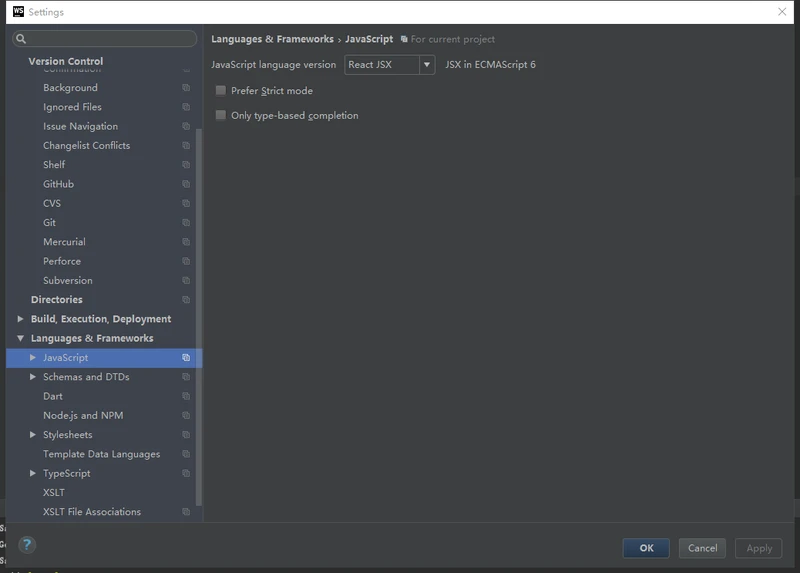Expand the JavaScript tree node arrow
Image resolution: width=800 pixels, height=573 pixels.
[33, 358]
